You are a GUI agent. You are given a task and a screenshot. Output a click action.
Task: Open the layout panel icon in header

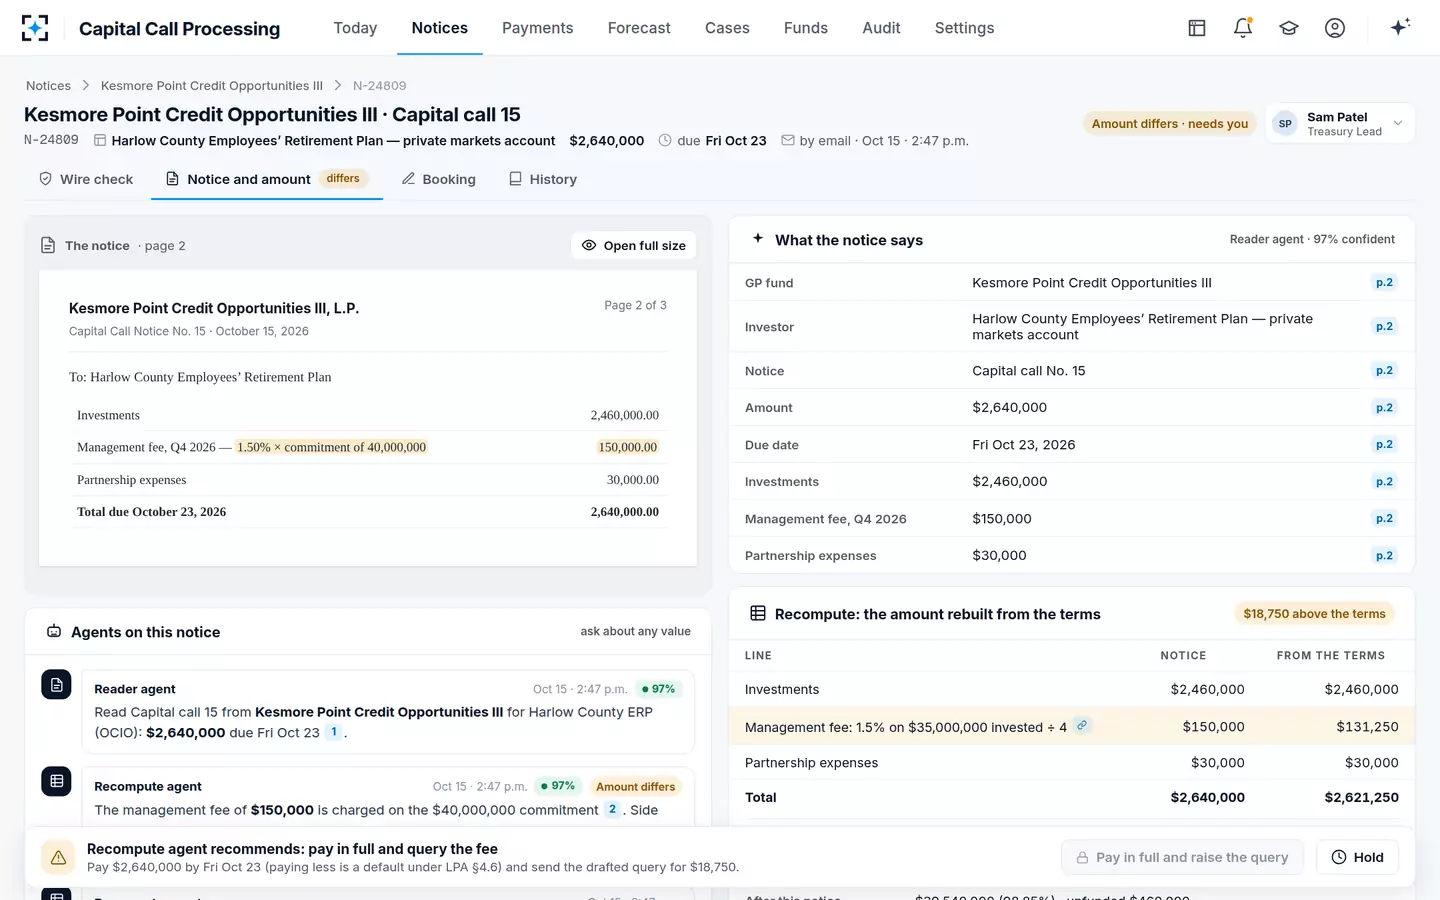(x=1197, y=28)
